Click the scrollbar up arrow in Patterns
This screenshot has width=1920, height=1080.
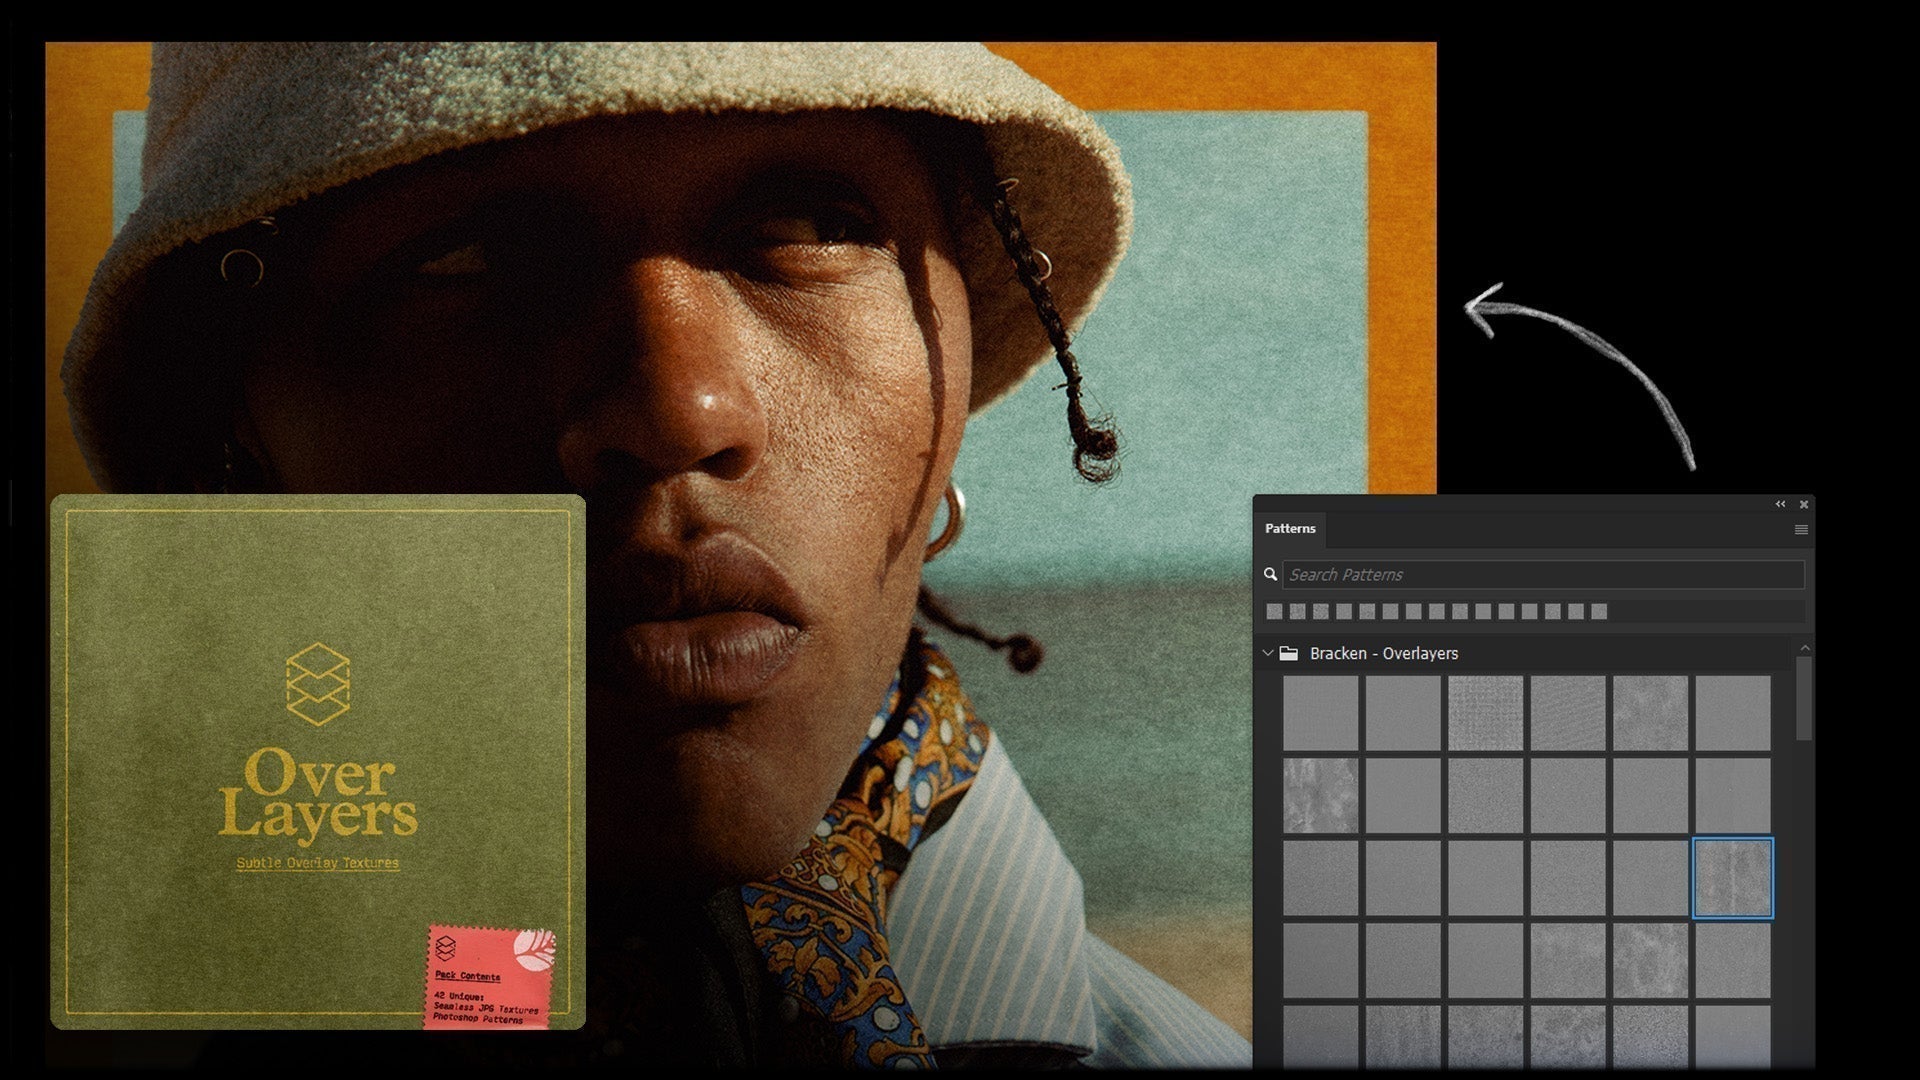point(1805,649)
